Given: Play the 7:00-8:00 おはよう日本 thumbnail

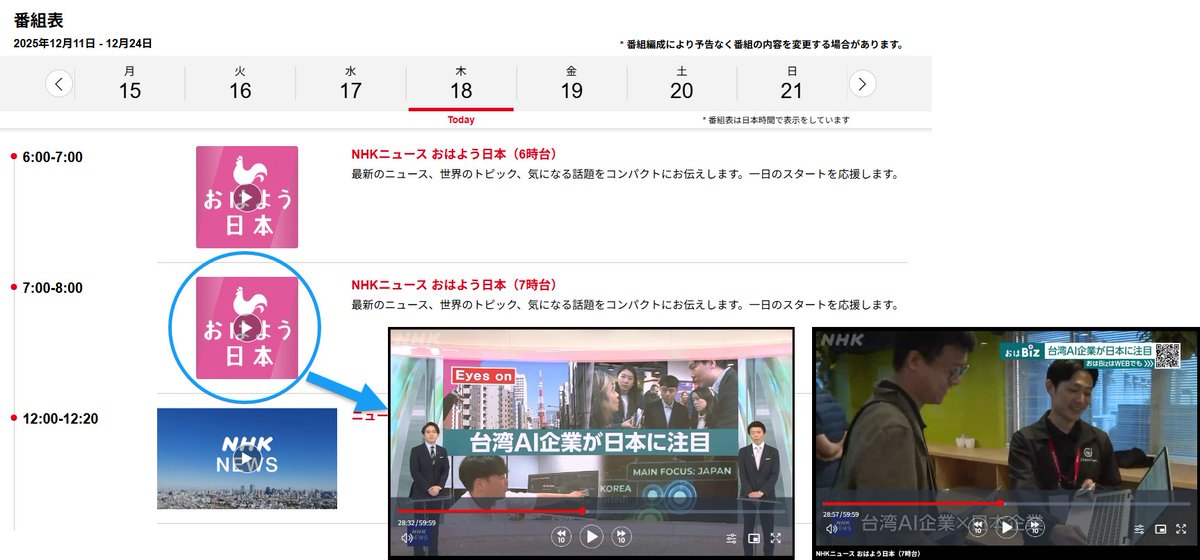Looking at the screenshot, I should [x=247, y=328].
